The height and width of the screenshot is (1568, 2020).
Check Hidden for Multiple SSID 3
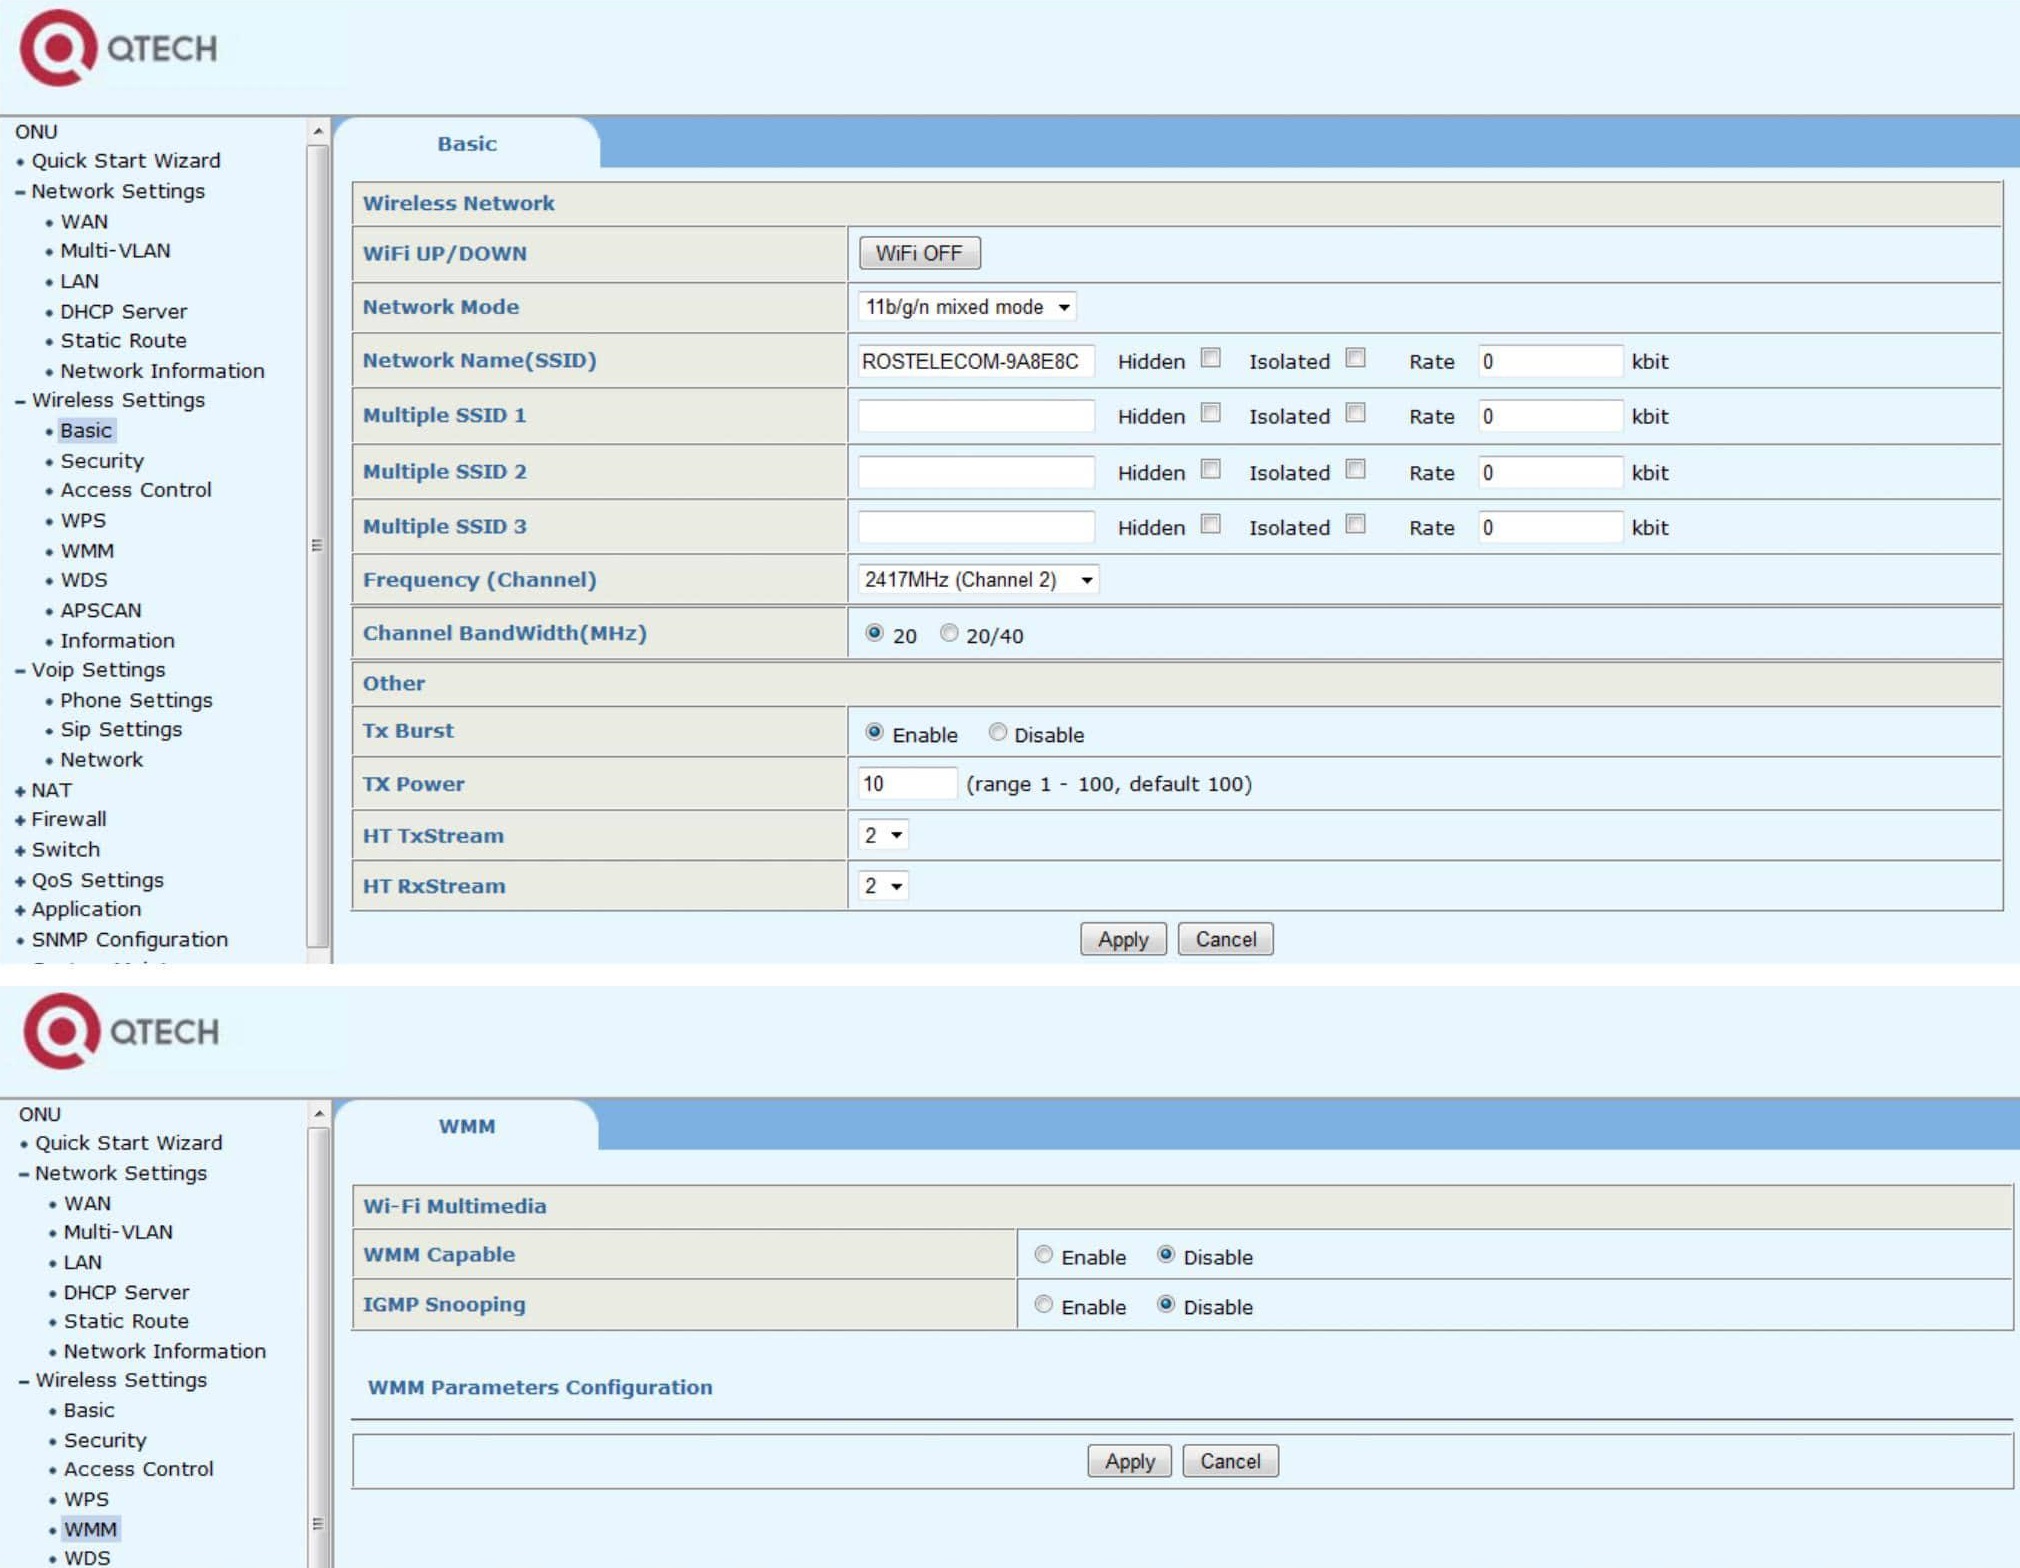(x=1210, y=524)
